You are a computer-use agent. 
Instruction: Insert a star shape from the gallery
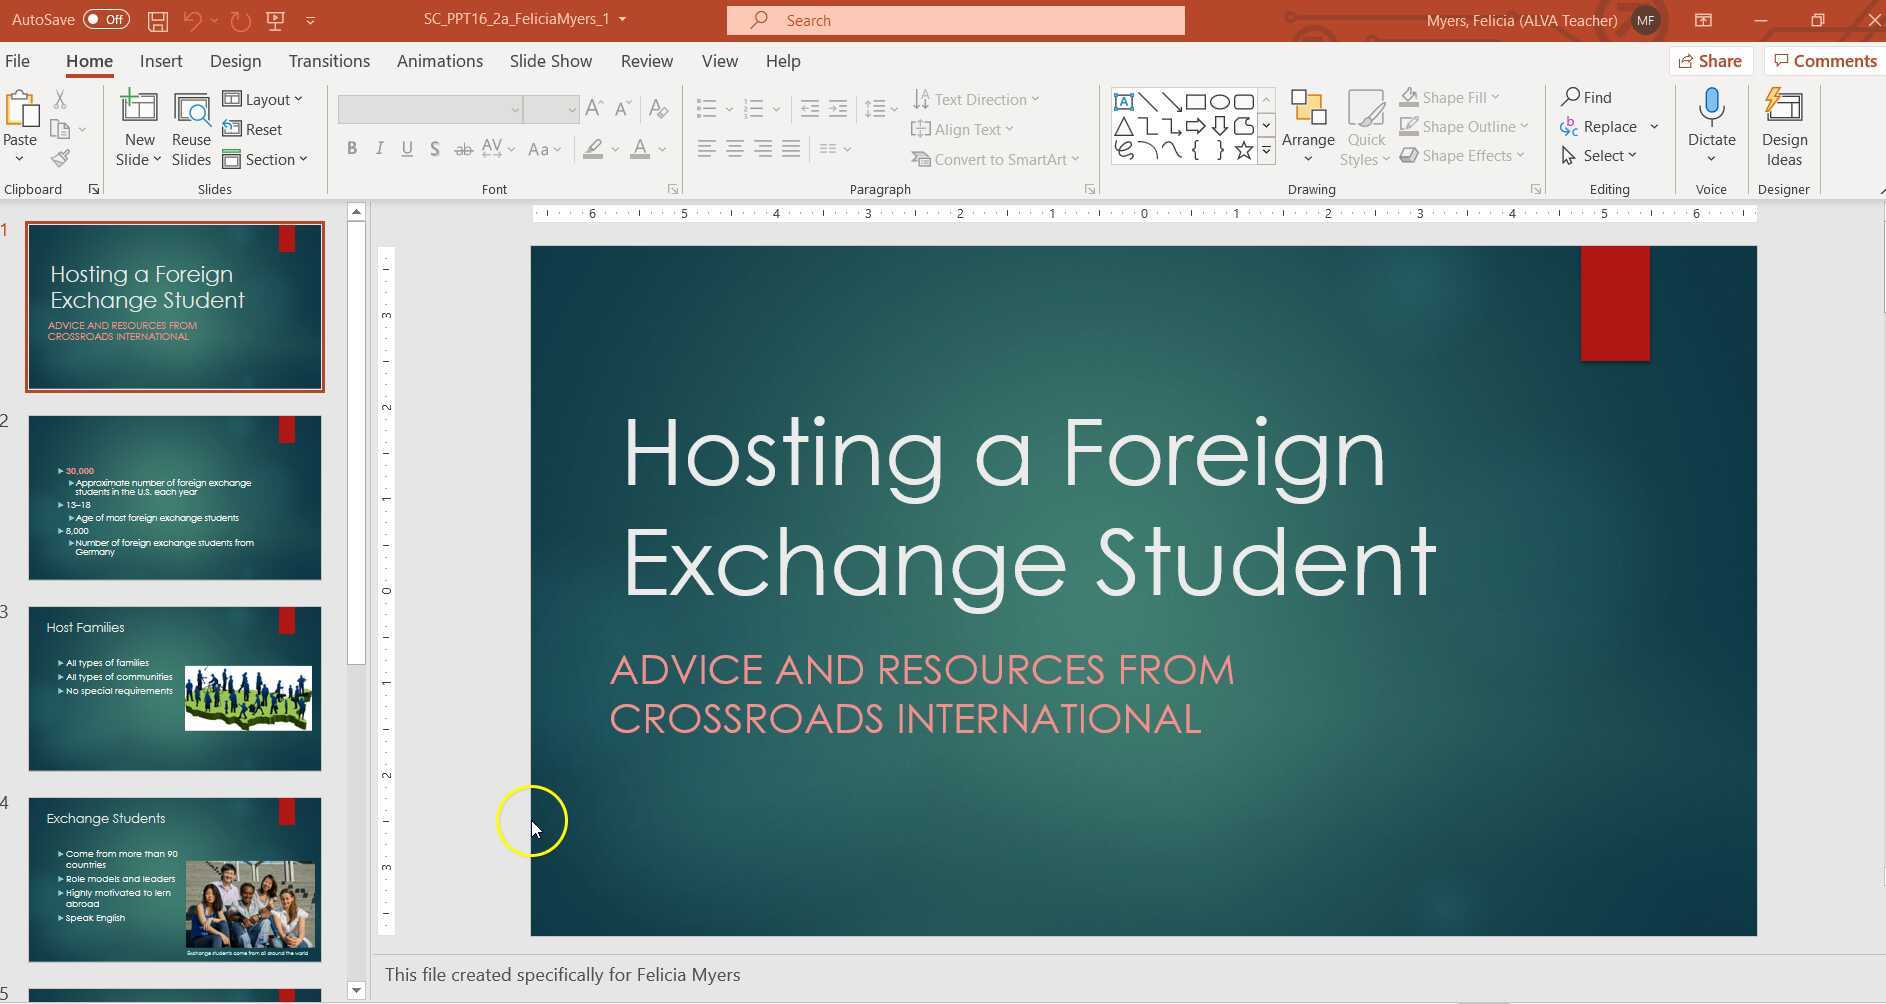[1243, 148]
